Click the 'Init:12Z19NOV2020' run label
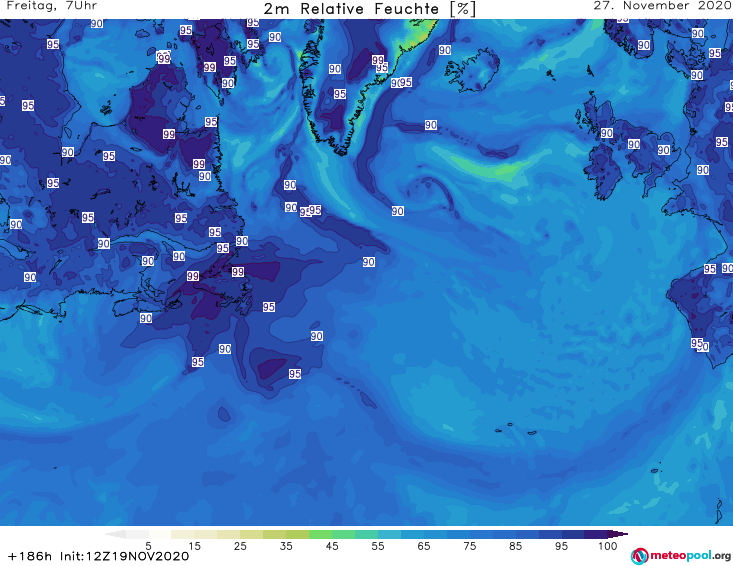Viewport: 733px width, 566px height. coord(124,556)
